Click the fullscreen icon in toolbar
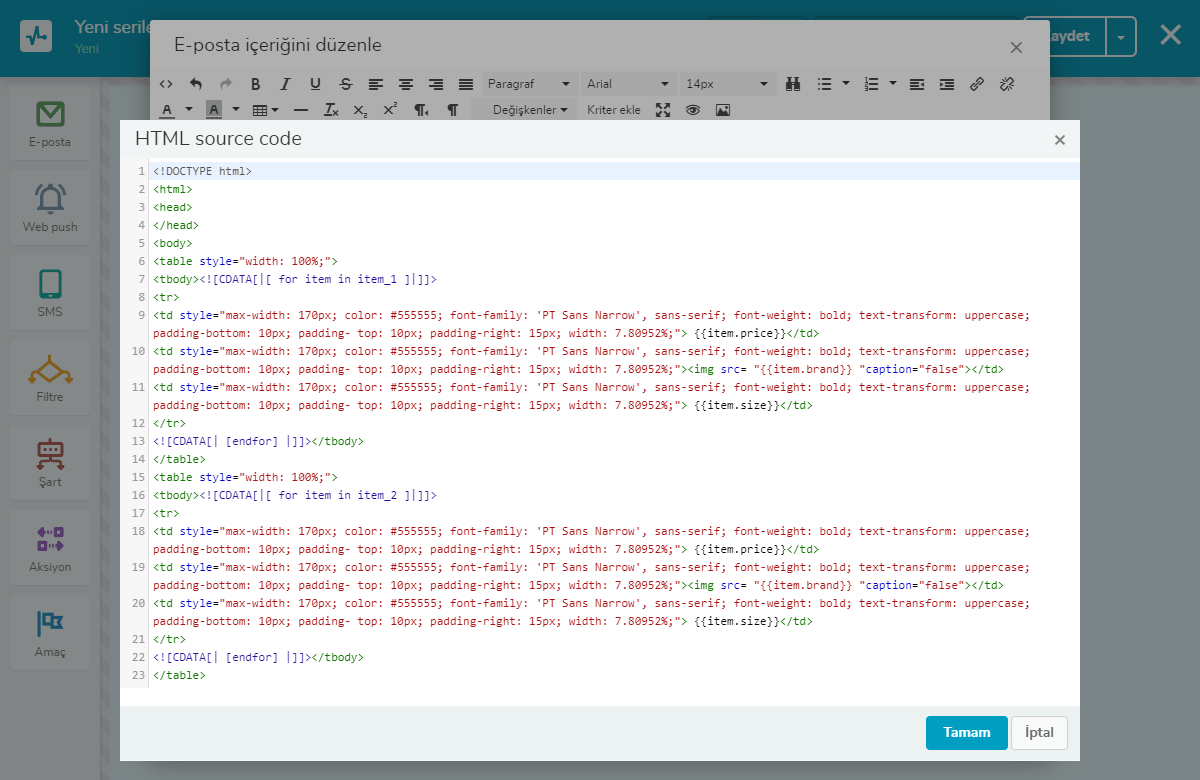Screen dimensions: 1200x780 point(662,110)
